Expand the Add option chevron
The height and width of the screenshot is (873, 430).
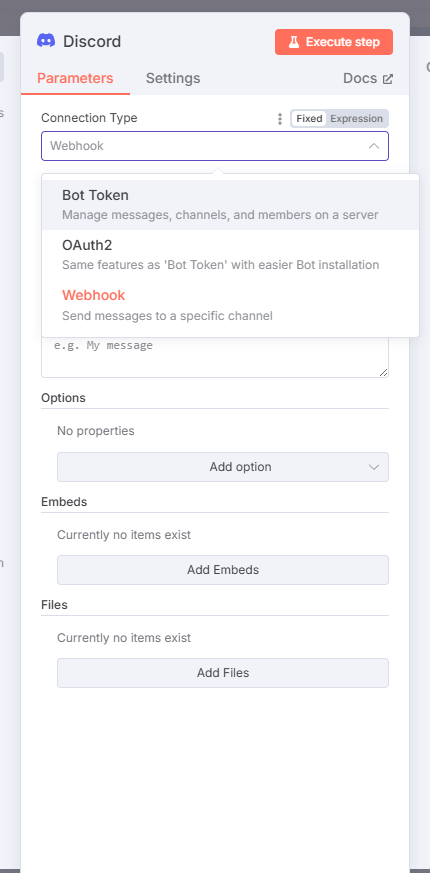pos(374,467)
